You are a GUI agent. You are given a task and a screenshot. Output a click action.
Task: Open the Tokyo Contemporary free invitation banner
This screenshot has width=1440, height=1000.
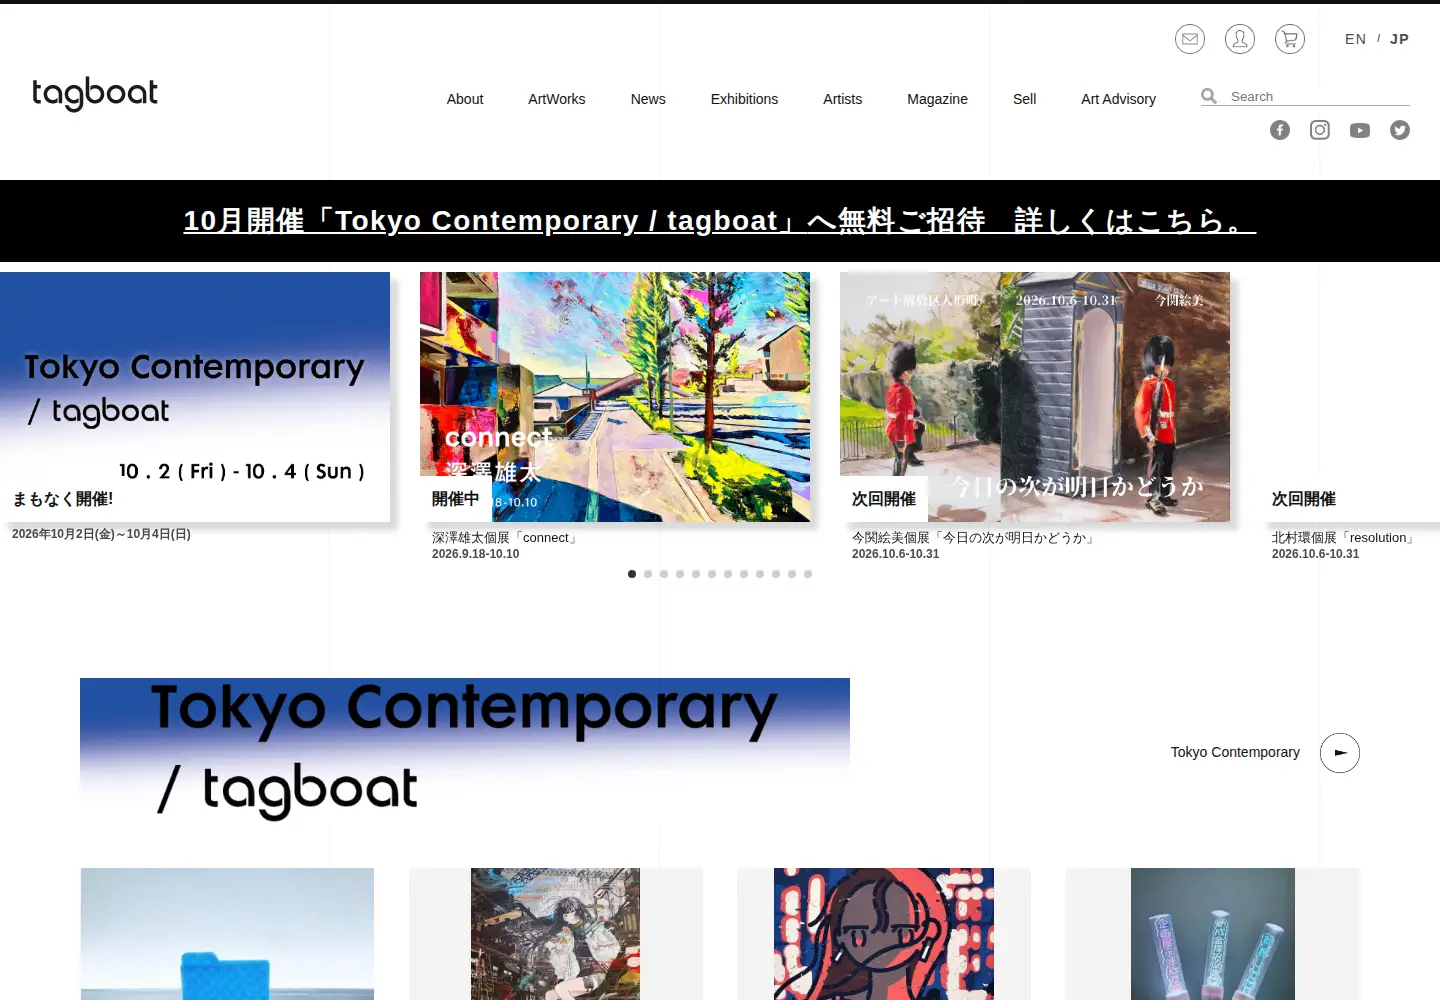(x=719, y=220)
